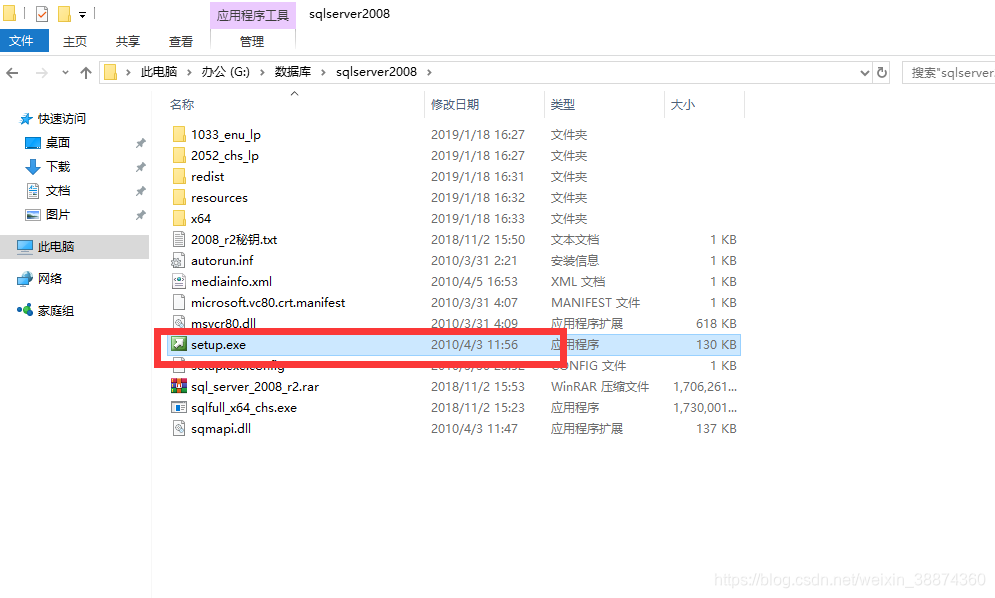The width and height of the screenshot is (995, 598).
Task: Click the refresh button beside address bar
Action: 882,72
